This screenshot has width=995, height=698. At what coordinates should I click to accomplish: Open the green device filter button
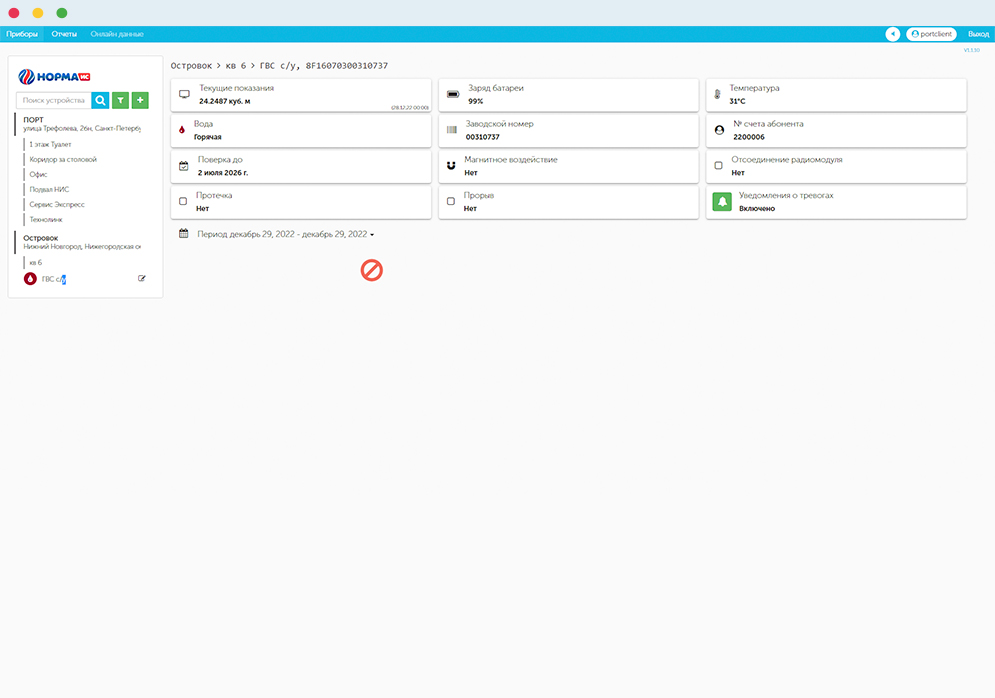(120, 100)
